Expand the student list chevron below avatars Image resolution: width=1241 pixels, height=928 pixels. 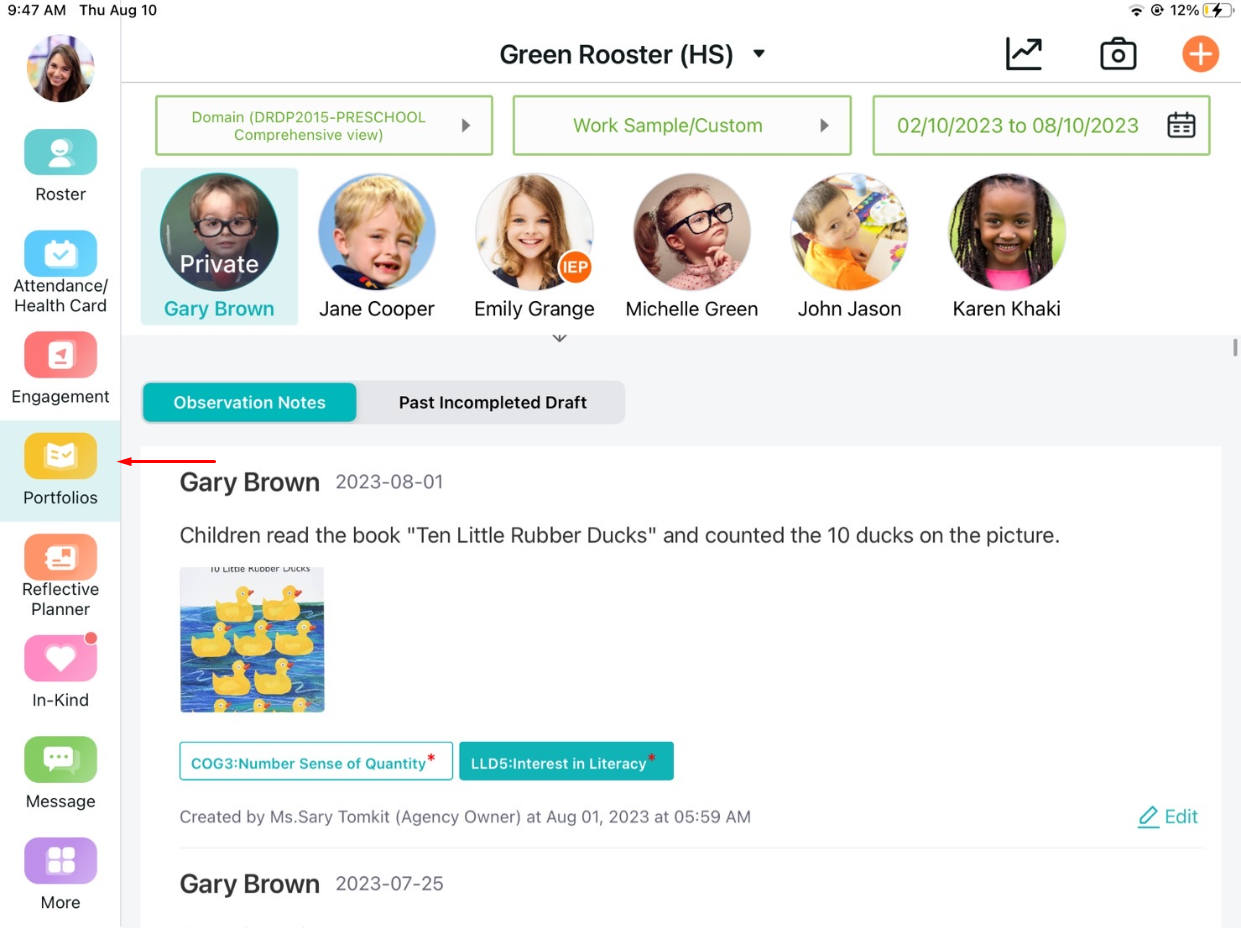coord(560,338)
